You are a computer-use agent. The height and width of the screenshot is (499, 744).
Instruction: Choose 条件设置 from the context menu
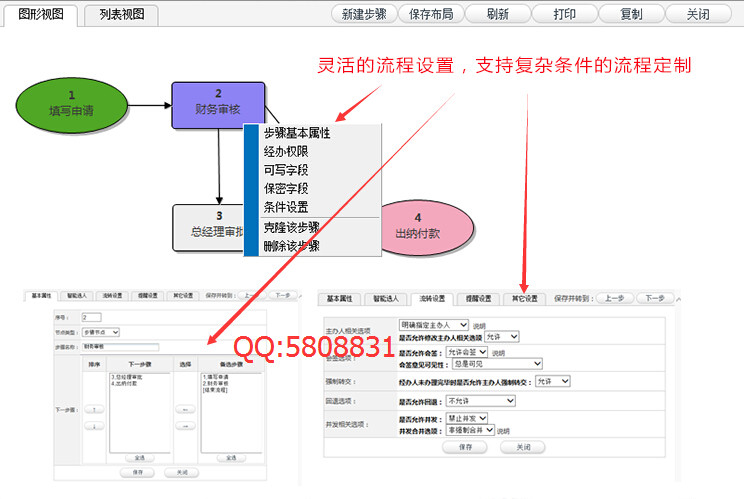[286, 207]
